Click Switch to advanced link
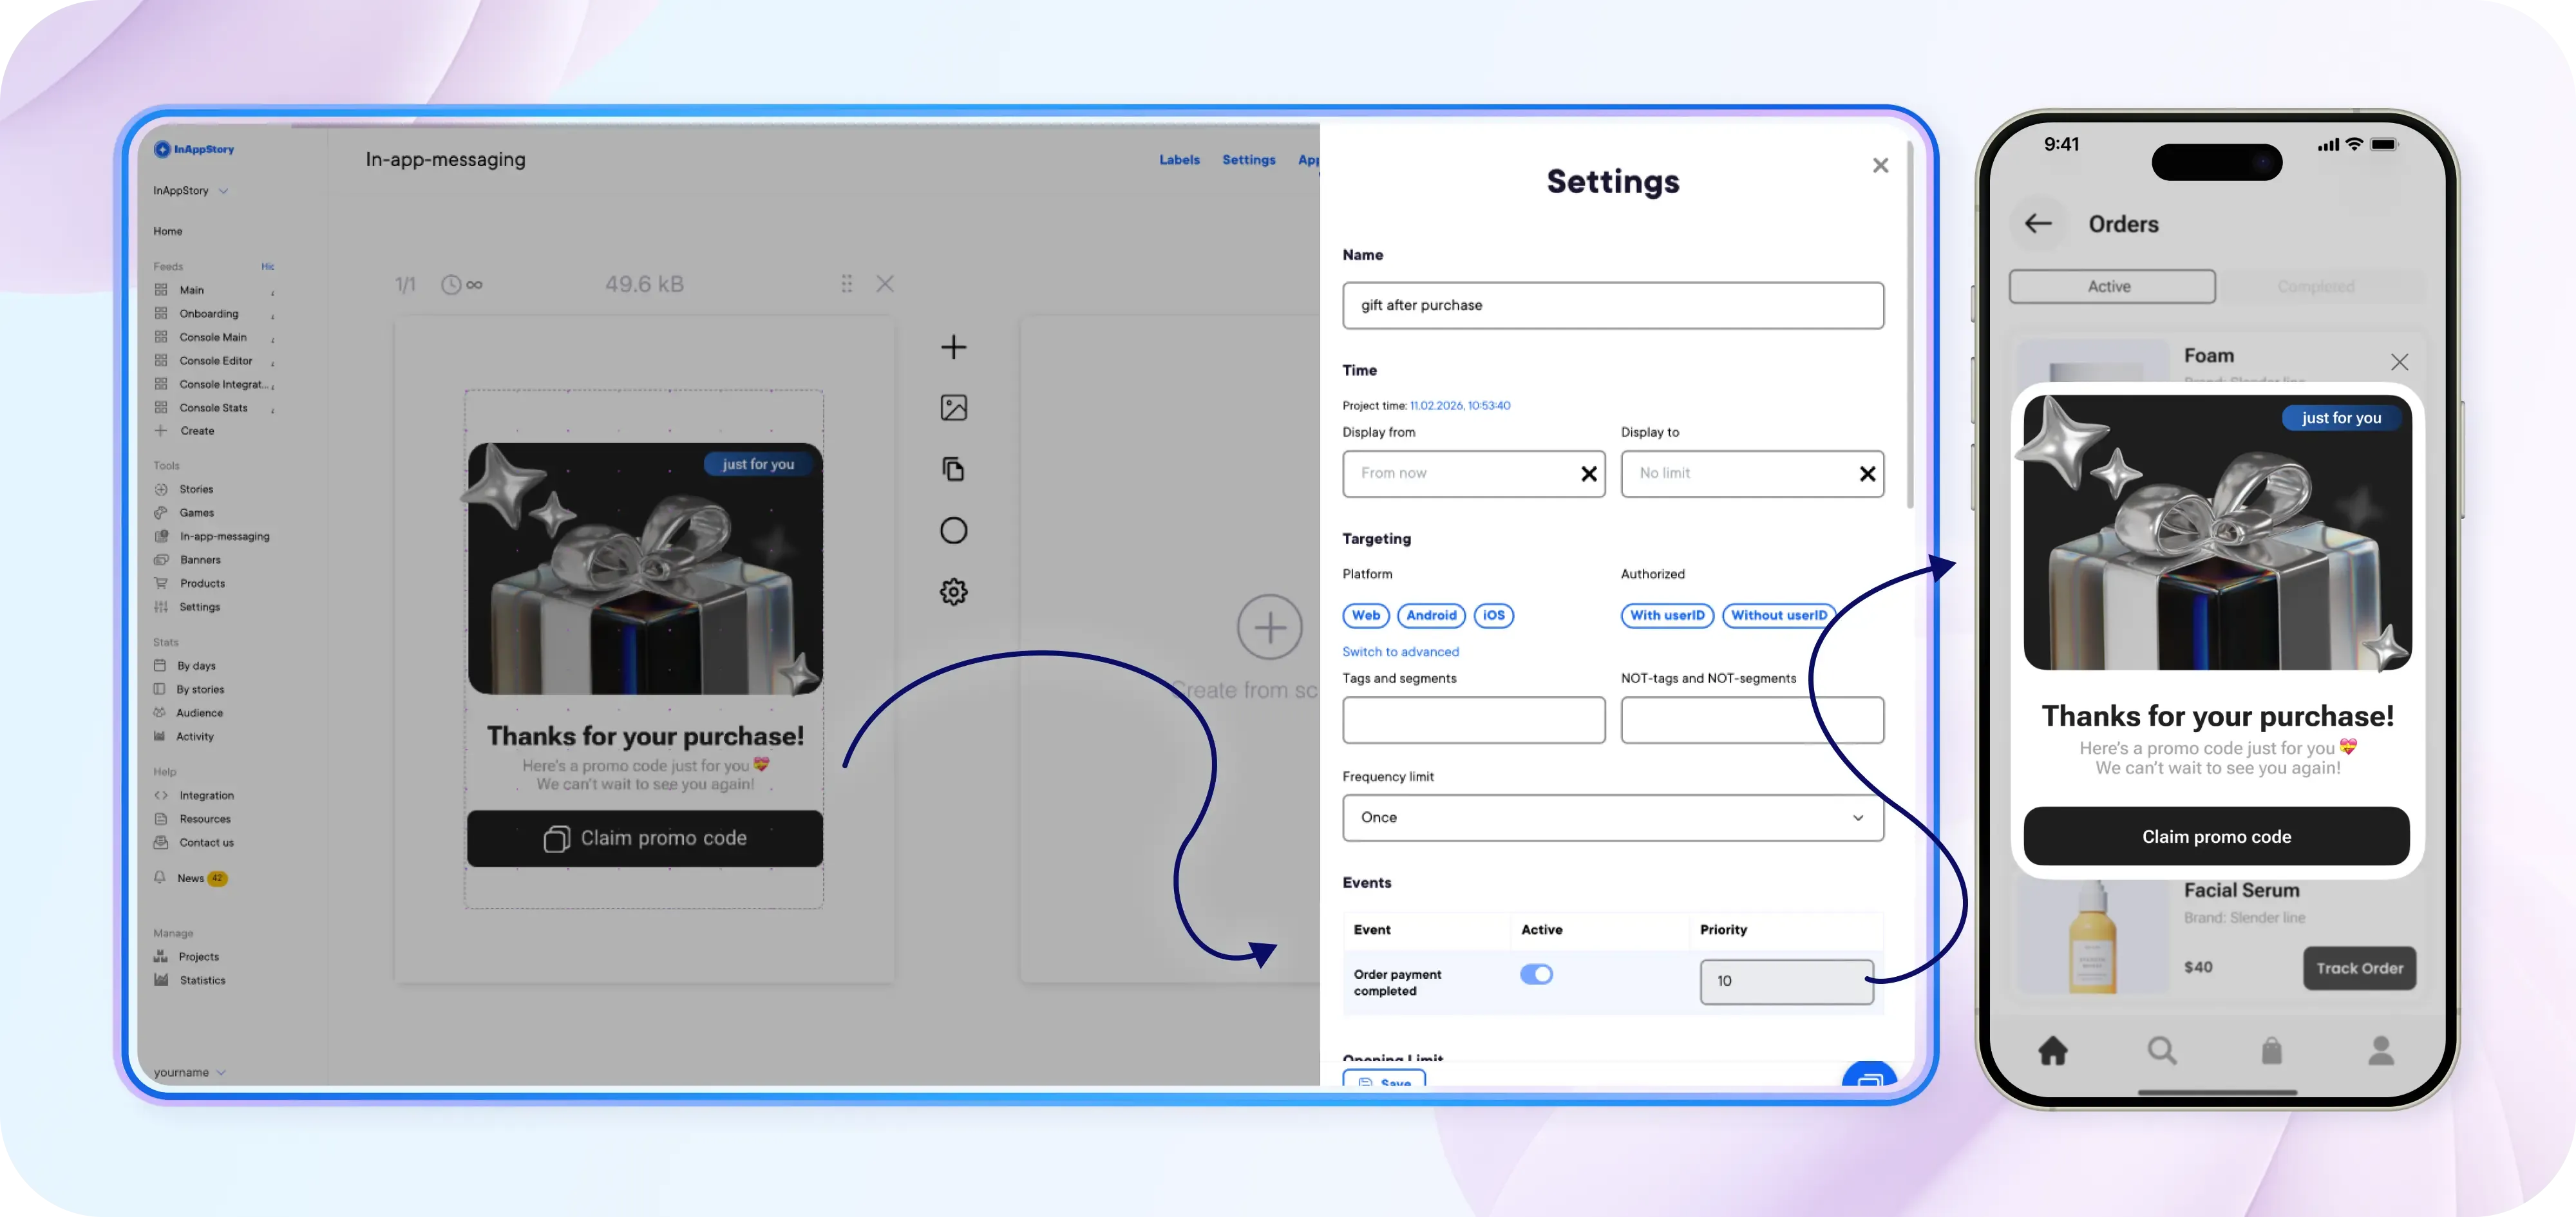This screenshot has height=1217, width=2576. (1400, 652)
